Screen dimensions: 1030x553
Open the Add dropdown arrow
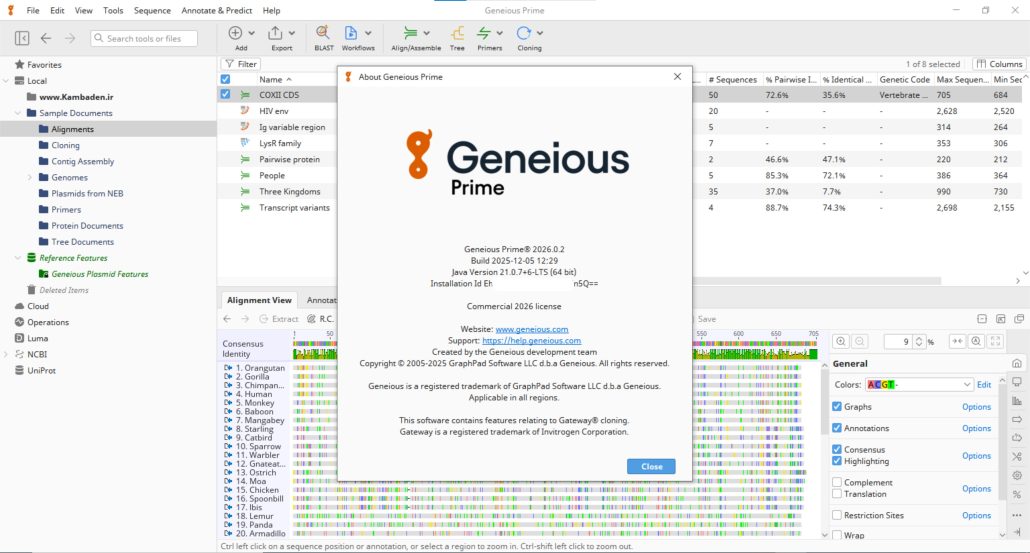click(252, 33)
